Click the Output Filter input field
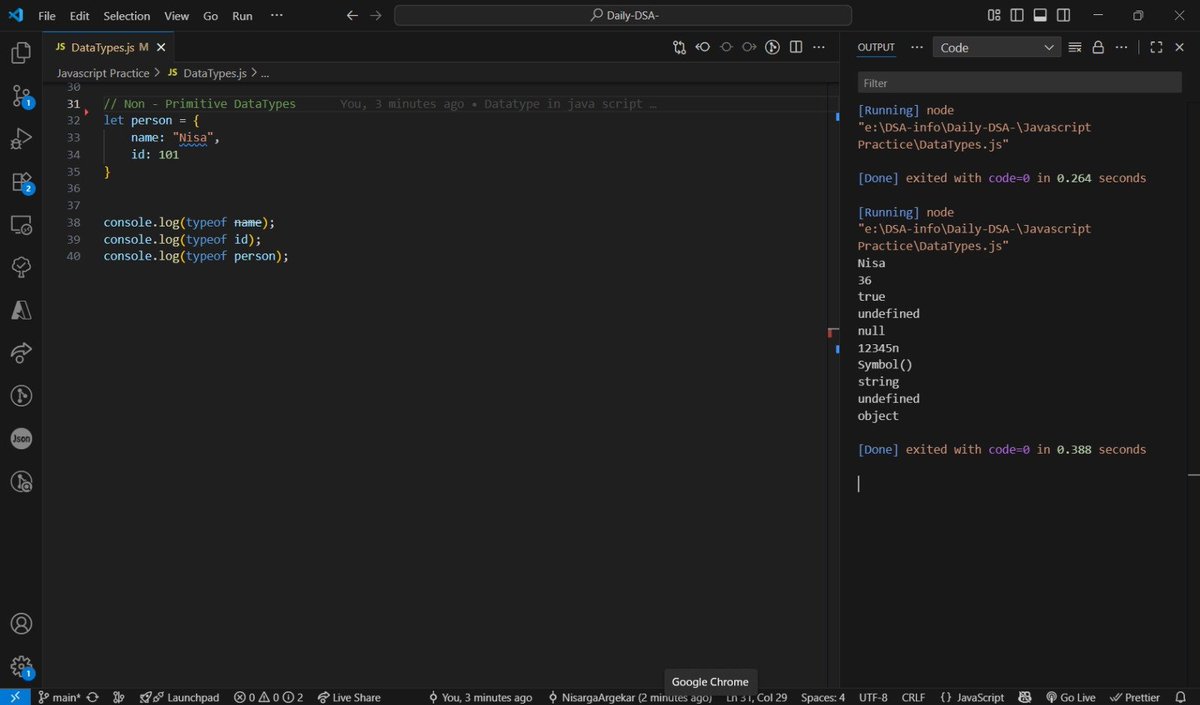Image resolution: width=1200 pixels, height=705 pixels. click(x=1019, y=83)
